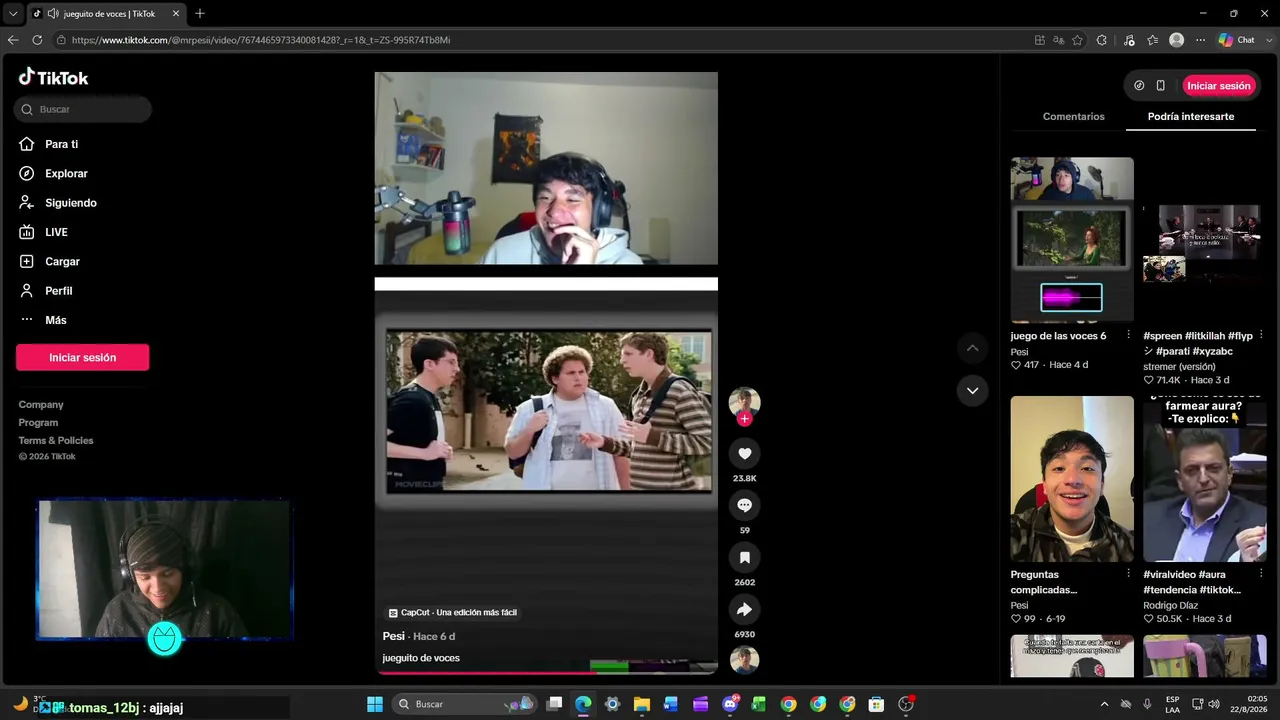The image size is (1280, 720).
Task: Open the 'Preguntas complicadas' video thumbnail
Action: 1072,479
